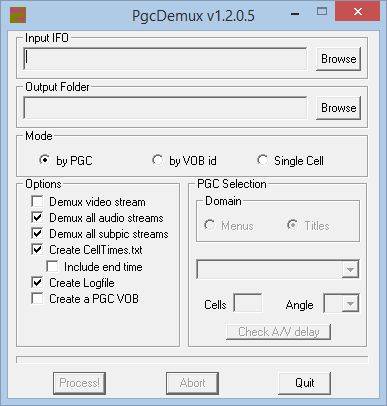
Task: Browse for the Input IFO file
Action: coord(338,59)
